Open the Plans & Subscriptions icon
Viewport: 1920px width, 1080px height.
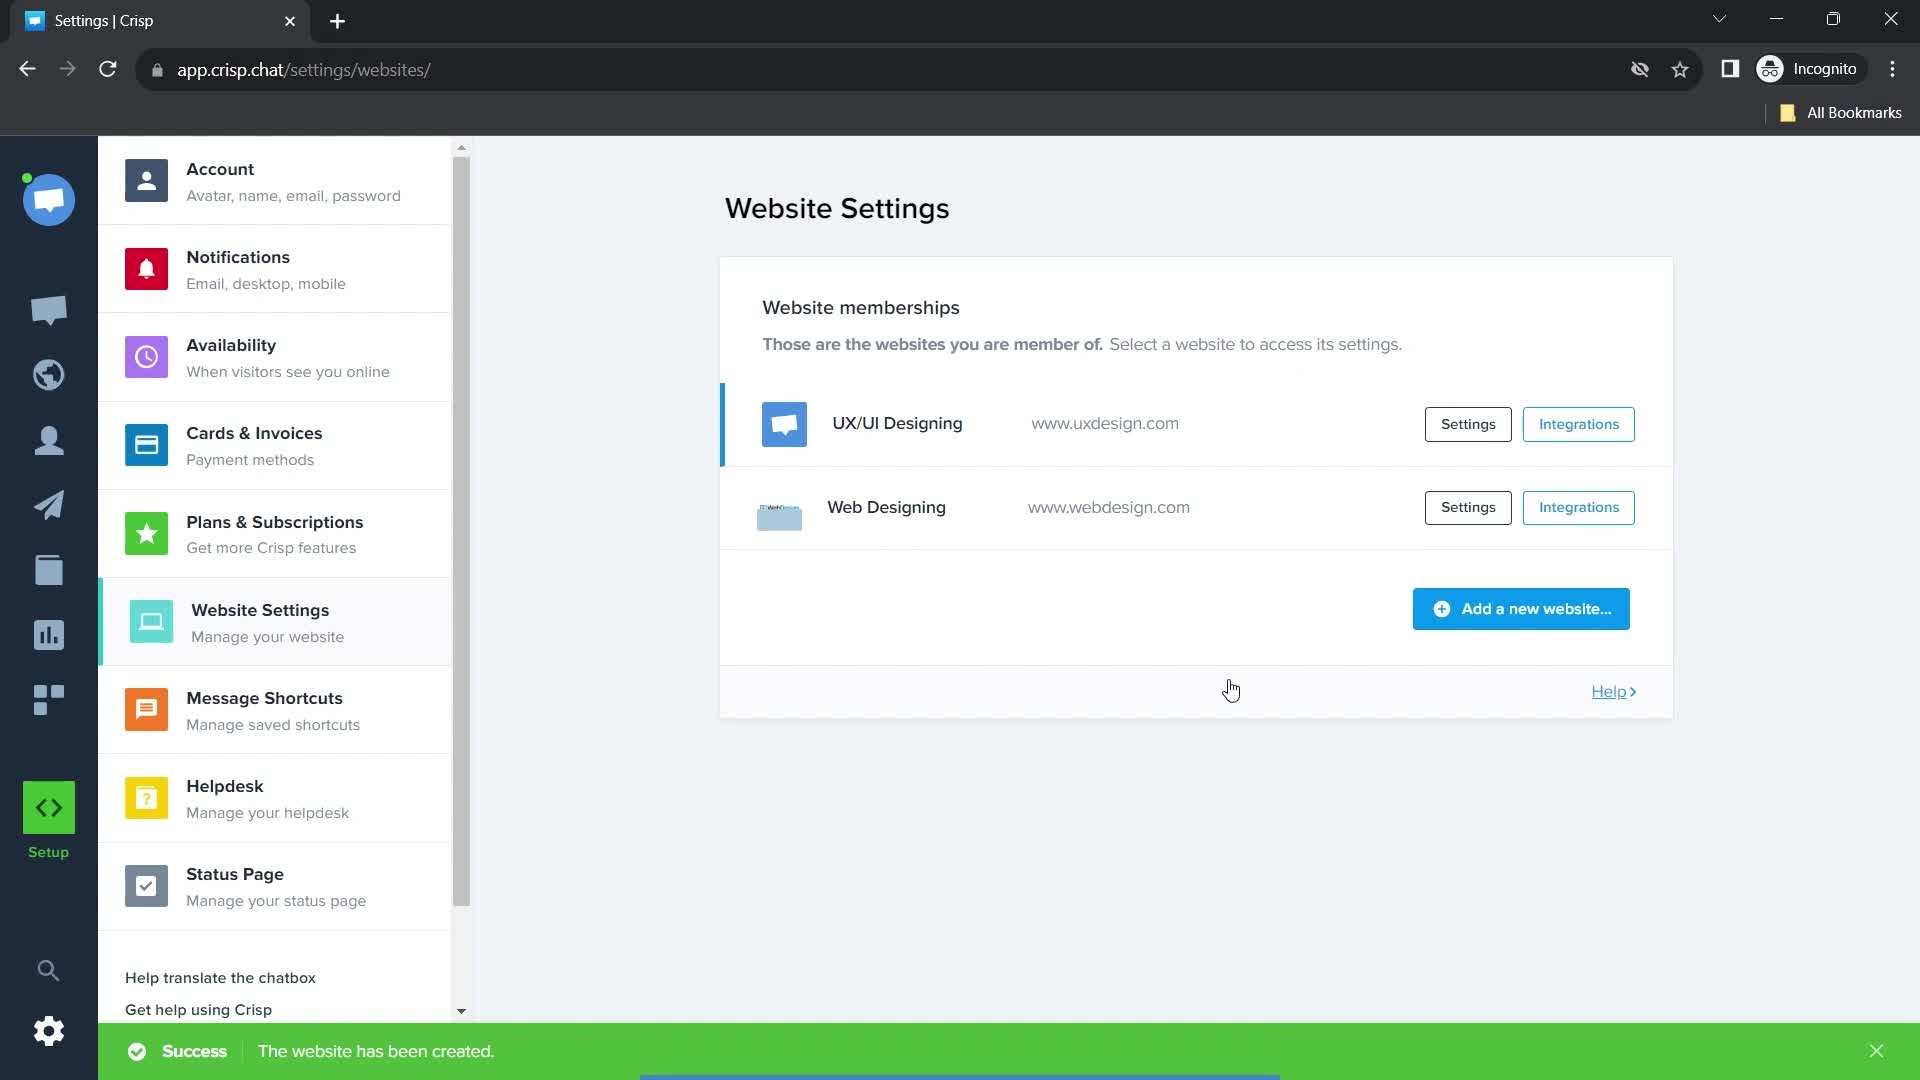pyautogui.click(x=144, y=534)
